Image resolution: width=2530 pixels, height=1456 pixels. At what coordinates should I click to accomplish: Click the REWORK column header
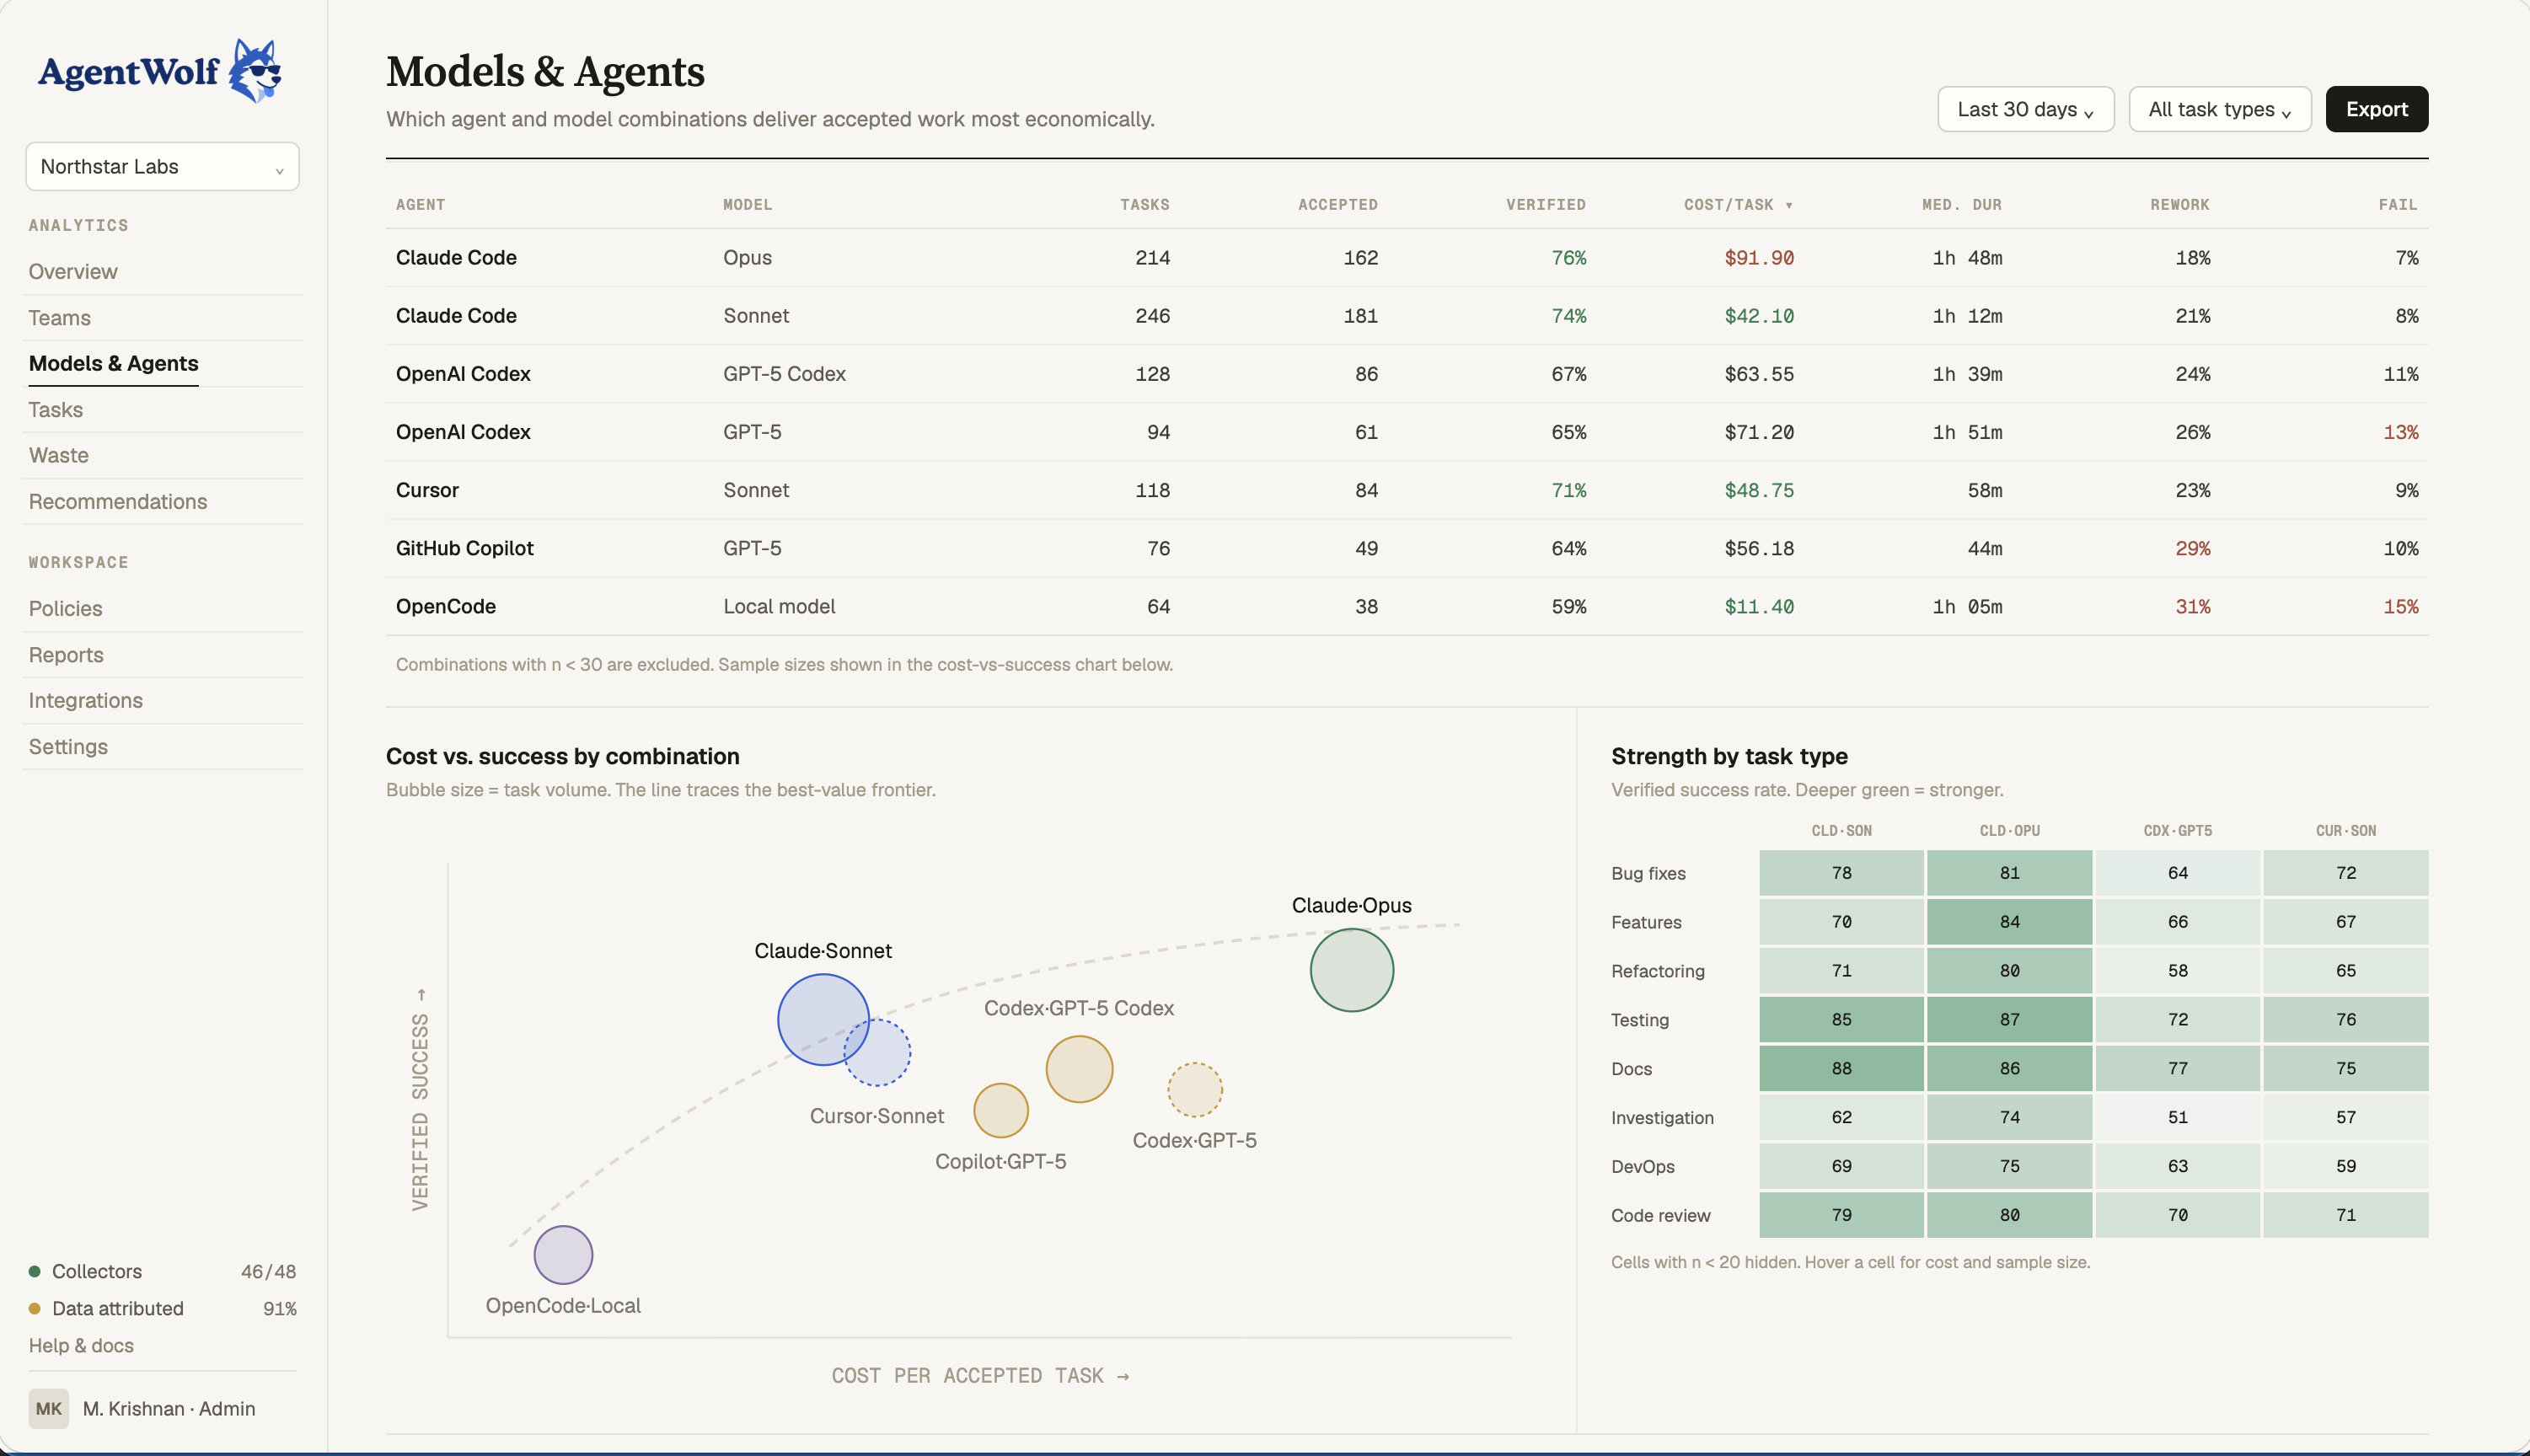2179,204
